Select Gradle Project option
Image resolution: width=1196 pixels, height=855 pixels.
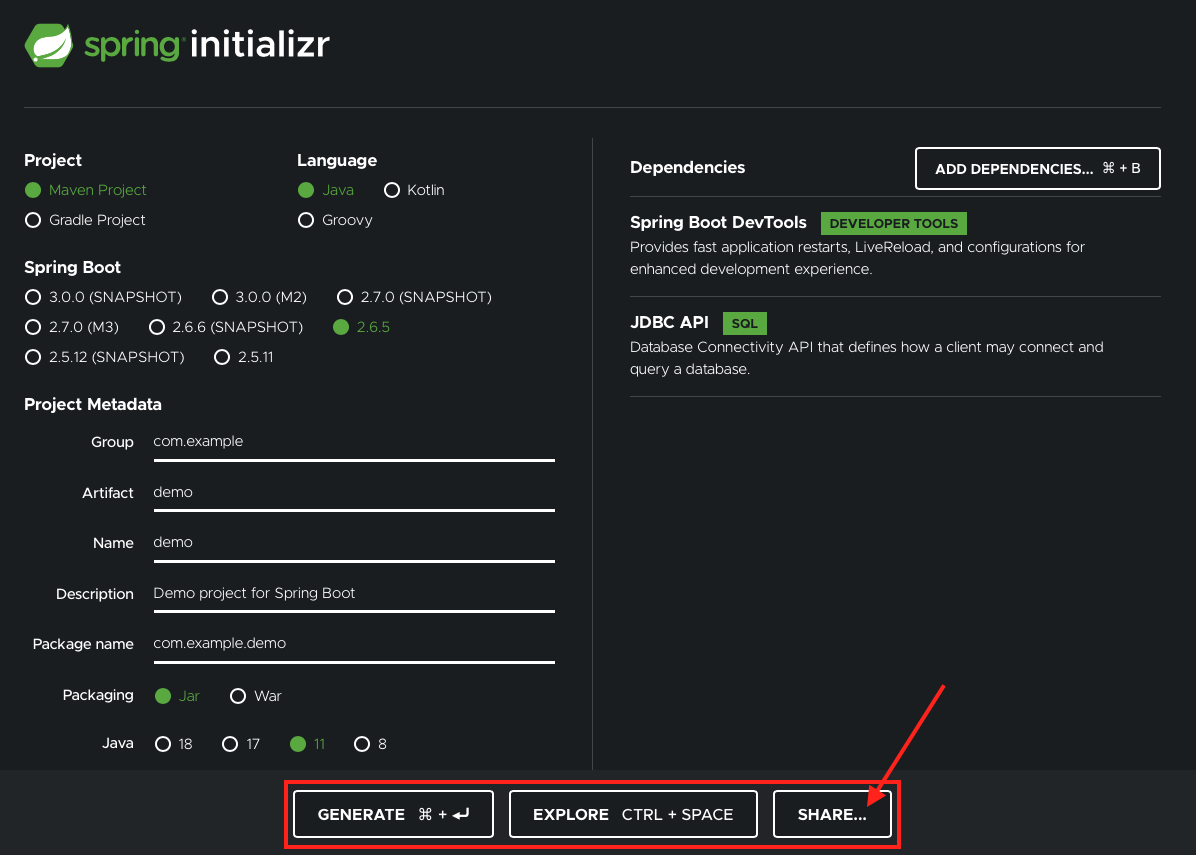point(33,220)
